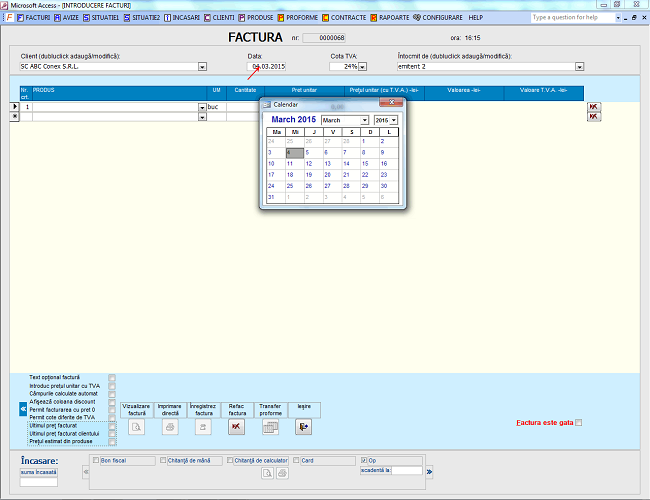Click the left double-arrow in Încasare panel
The width and height of the screenshot is (650, 500).
(86, 471)
